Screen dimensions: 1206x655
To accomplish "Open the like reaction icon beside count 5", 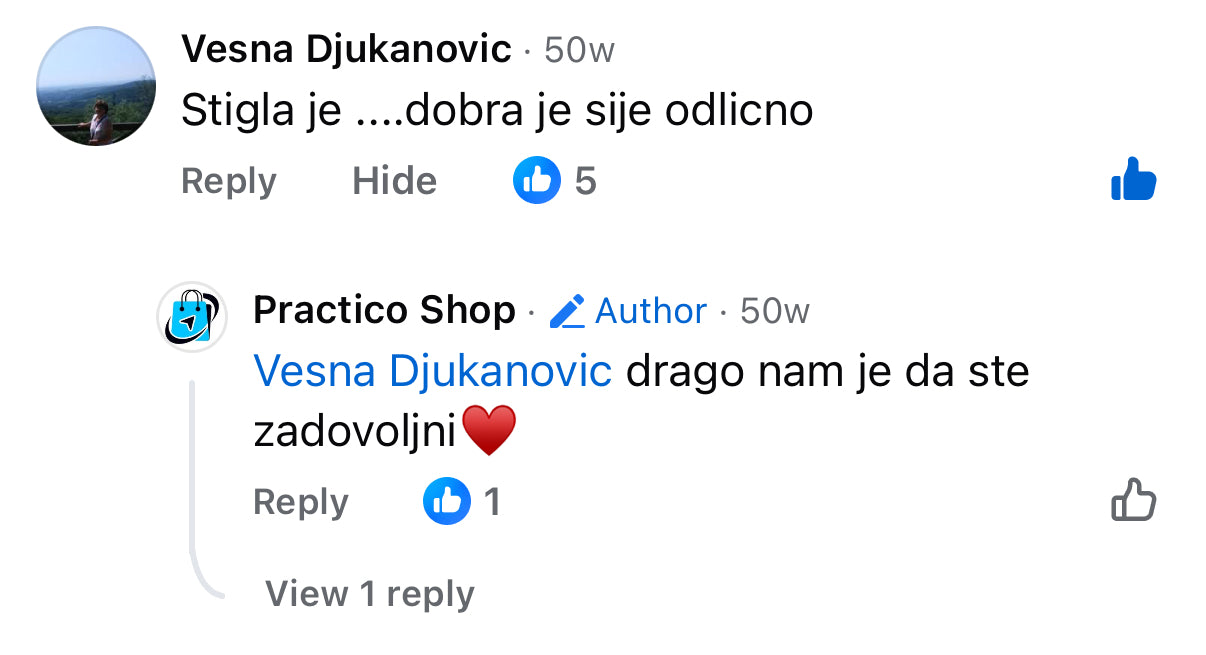I will 536,181.
